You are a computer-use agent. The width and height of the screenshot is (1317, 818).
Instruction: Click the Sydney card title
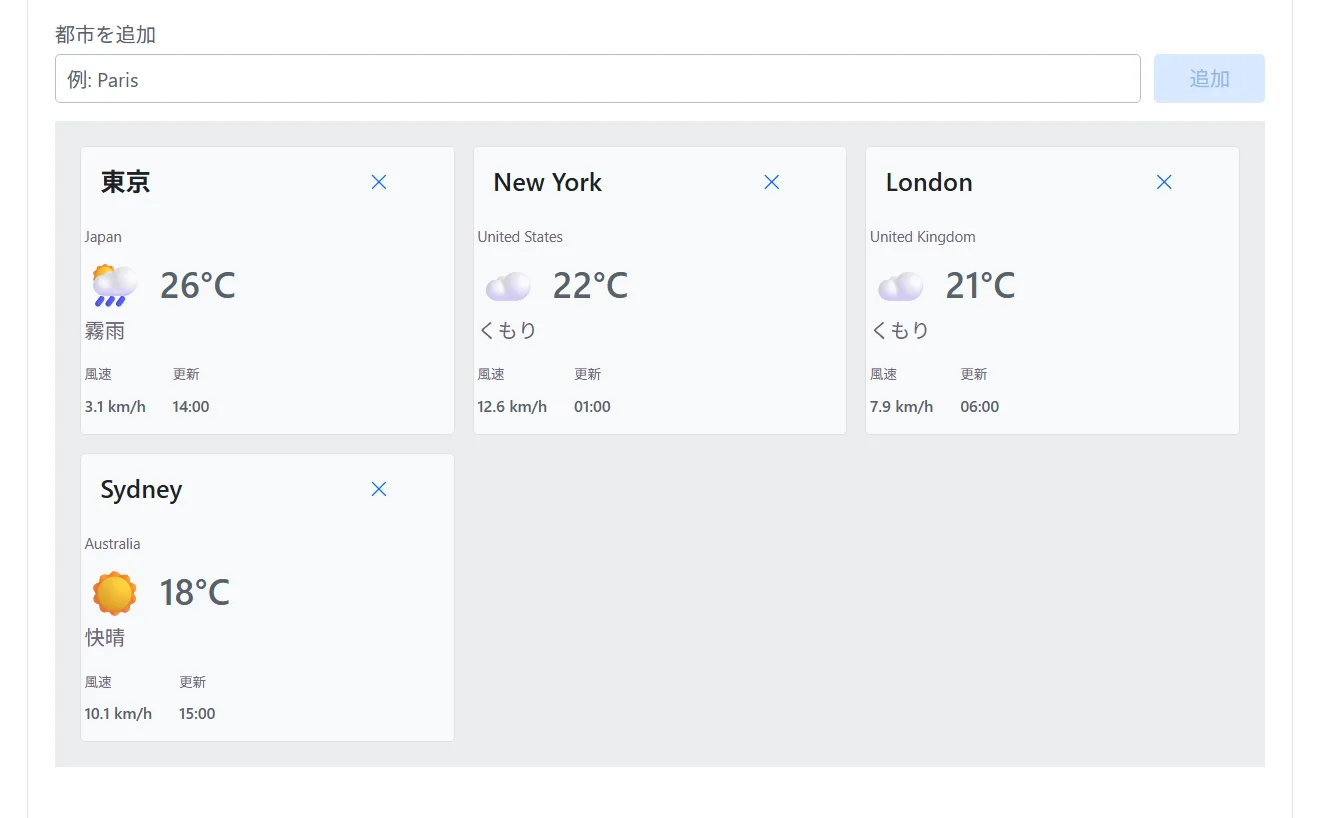click(141, 490)
